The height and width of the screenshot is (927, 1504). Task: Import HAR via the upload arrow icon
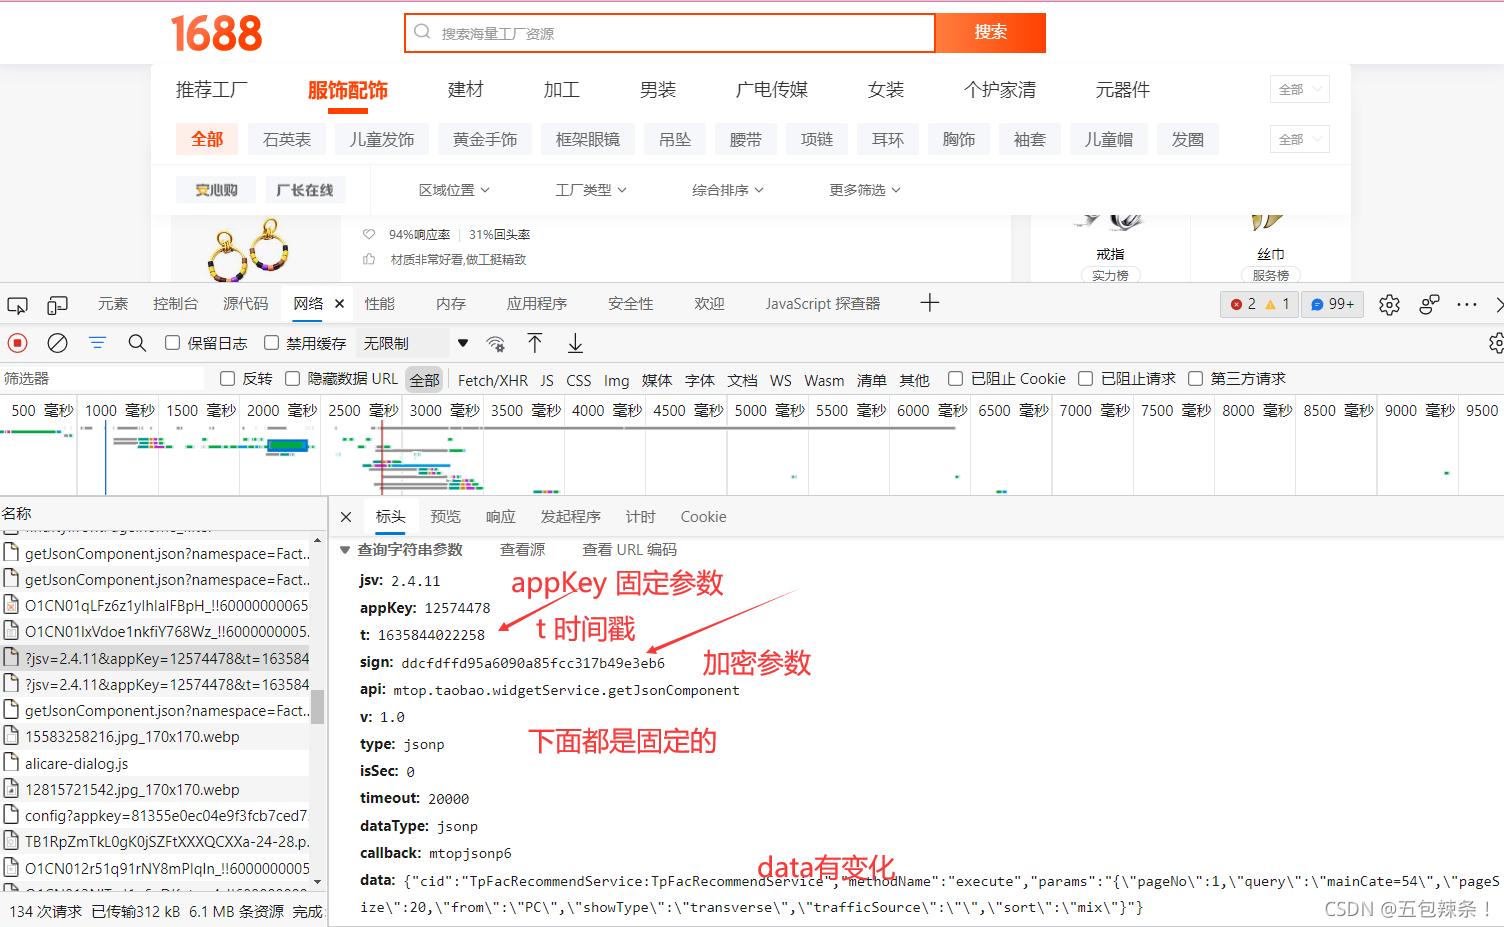coord(536,343)
